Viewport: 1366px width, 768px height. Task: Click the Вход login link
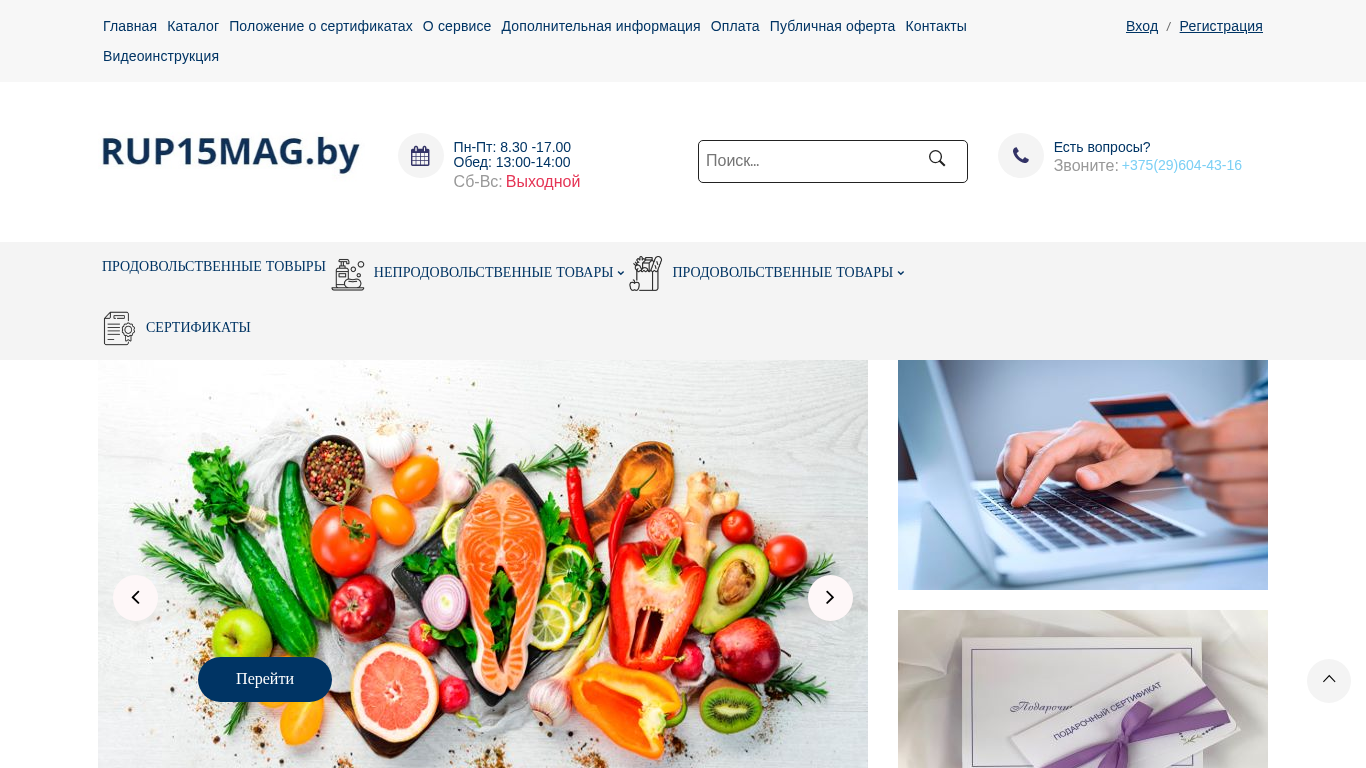[x=1142, y=26]
